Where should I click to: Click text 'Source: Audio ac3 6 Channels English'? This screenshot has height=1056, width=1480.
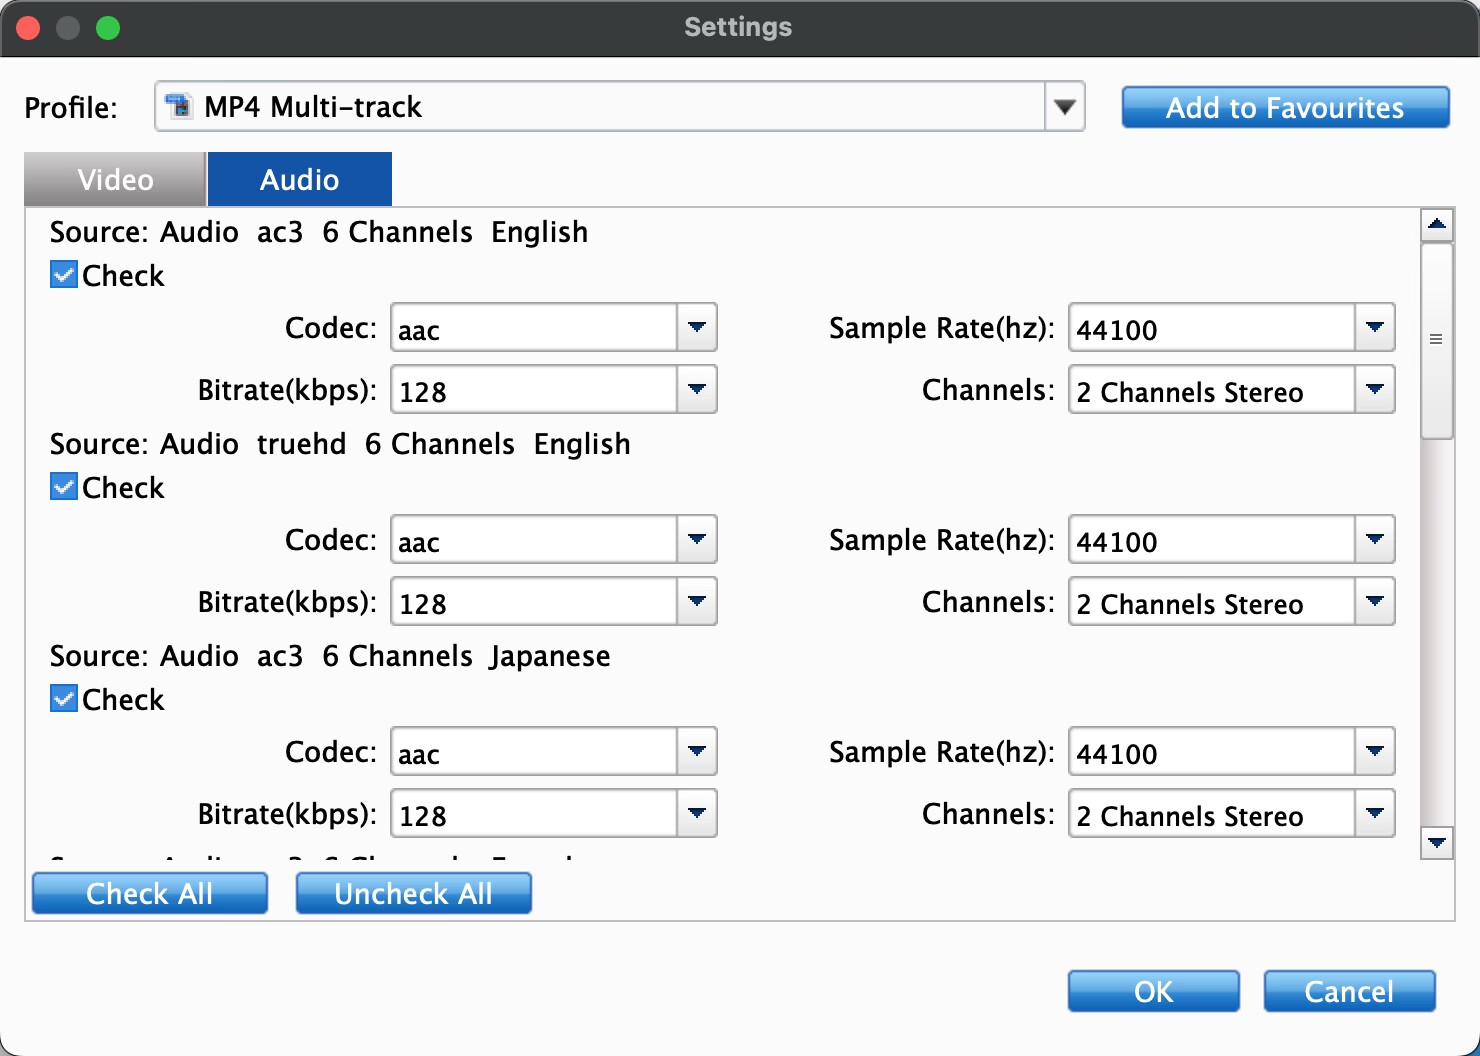[319, 231]
